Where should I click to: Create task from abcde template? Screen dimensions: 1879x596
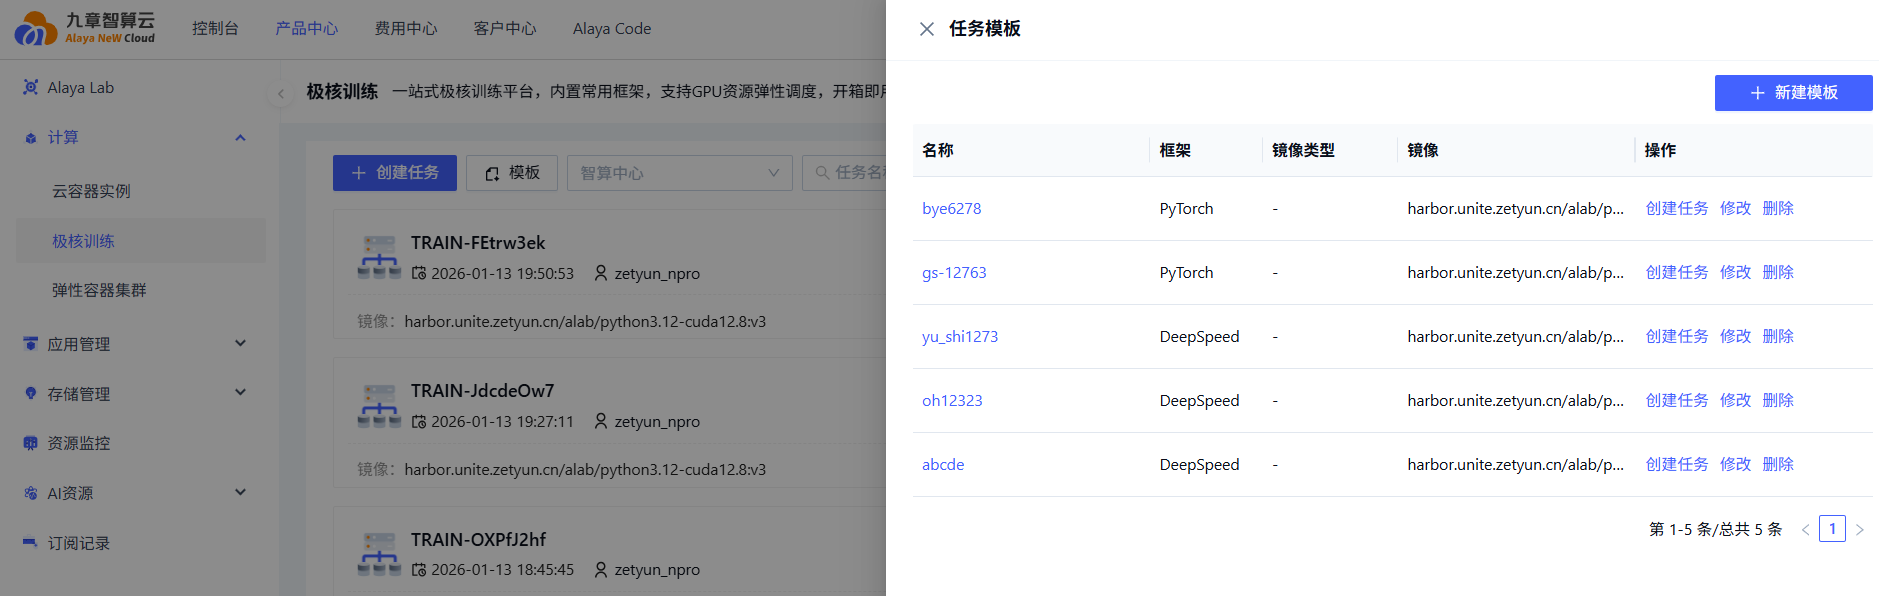click(1677, 464)
